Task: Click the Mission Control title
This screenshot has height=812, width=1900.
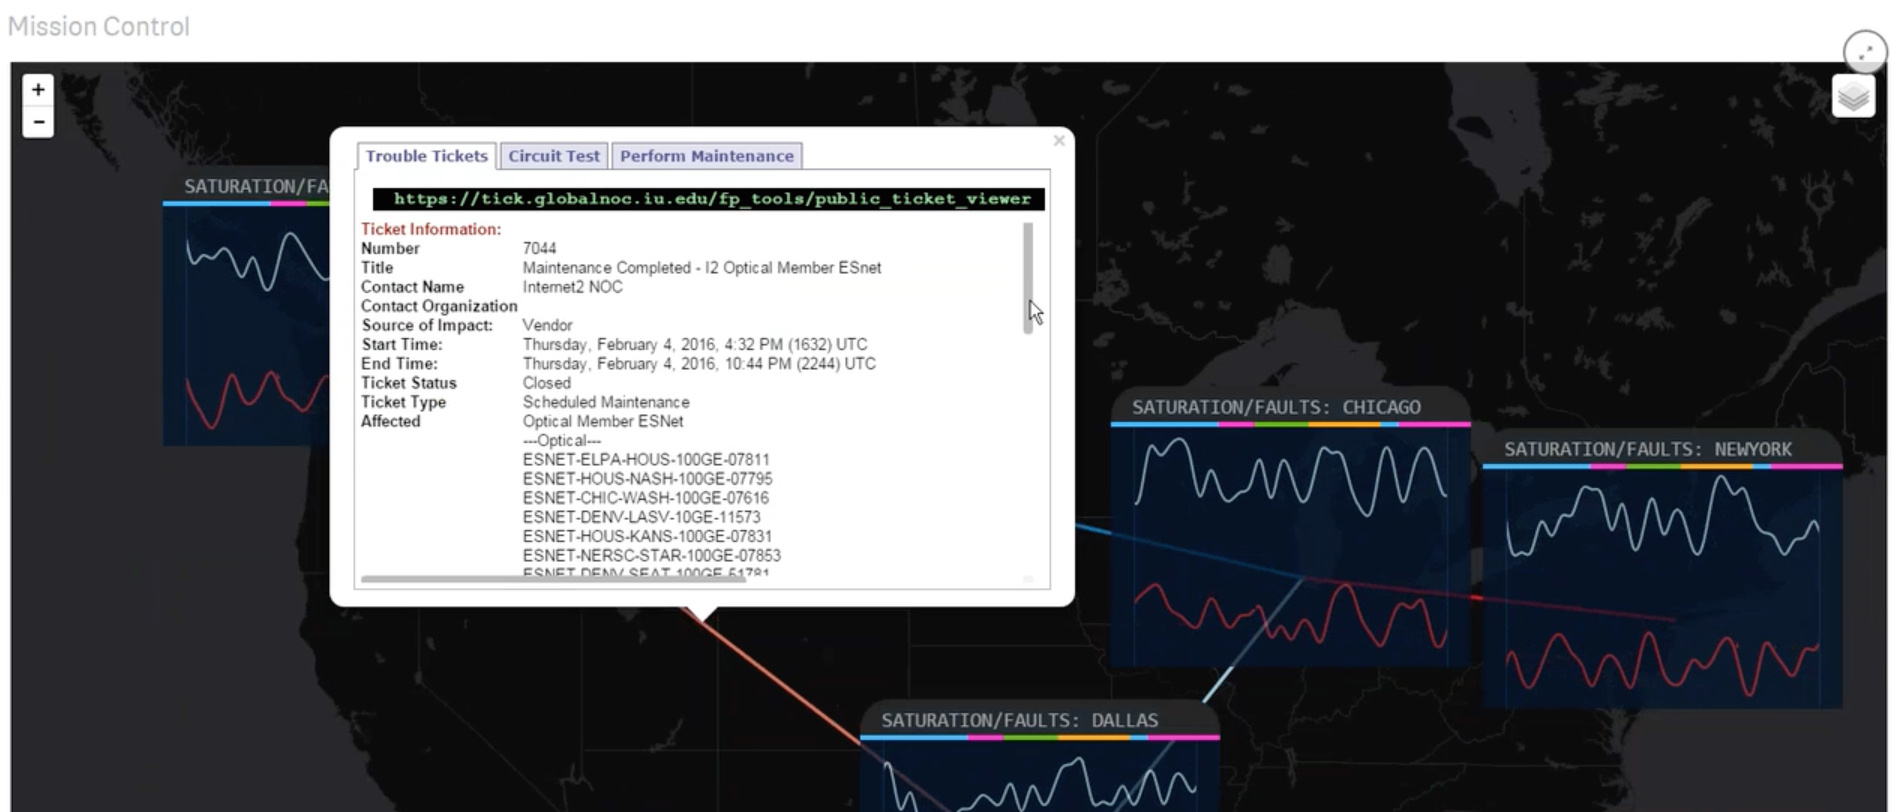Action: tap(98, 27)
